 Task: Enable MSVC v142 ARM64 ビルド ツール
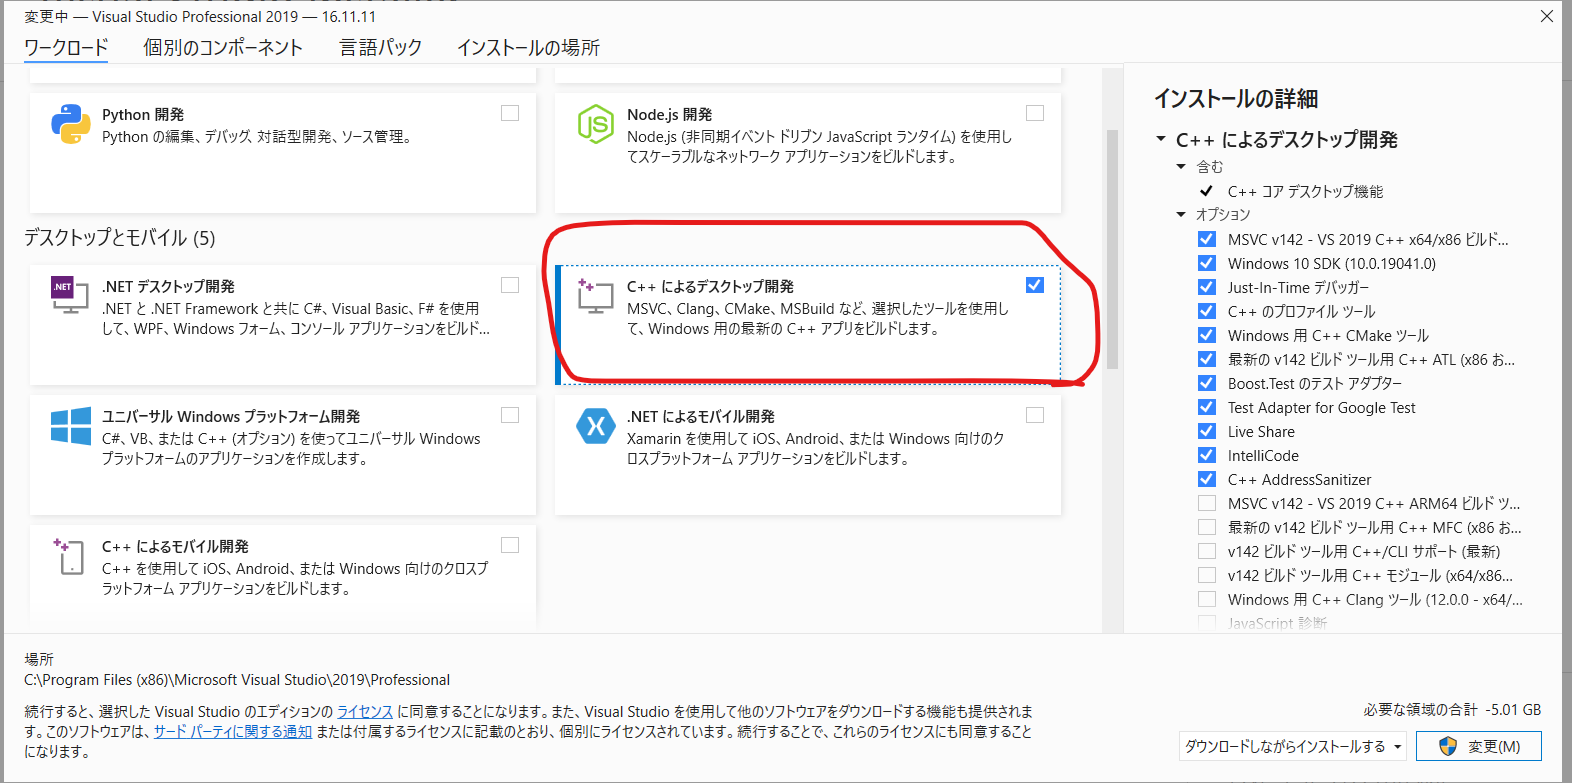coord(1207,503)
